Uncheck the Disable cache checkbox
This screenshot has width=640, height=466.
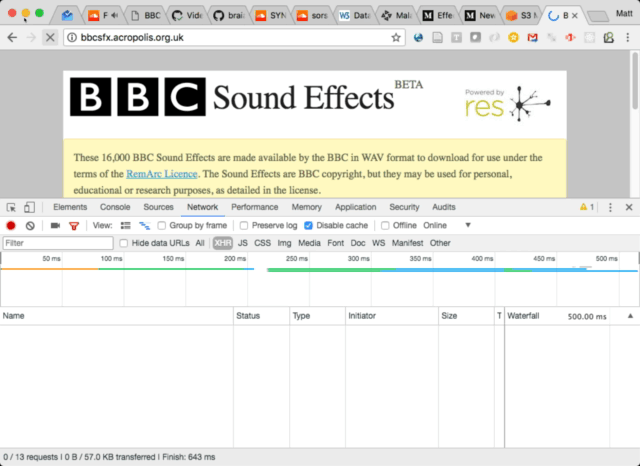pos(308,225)
